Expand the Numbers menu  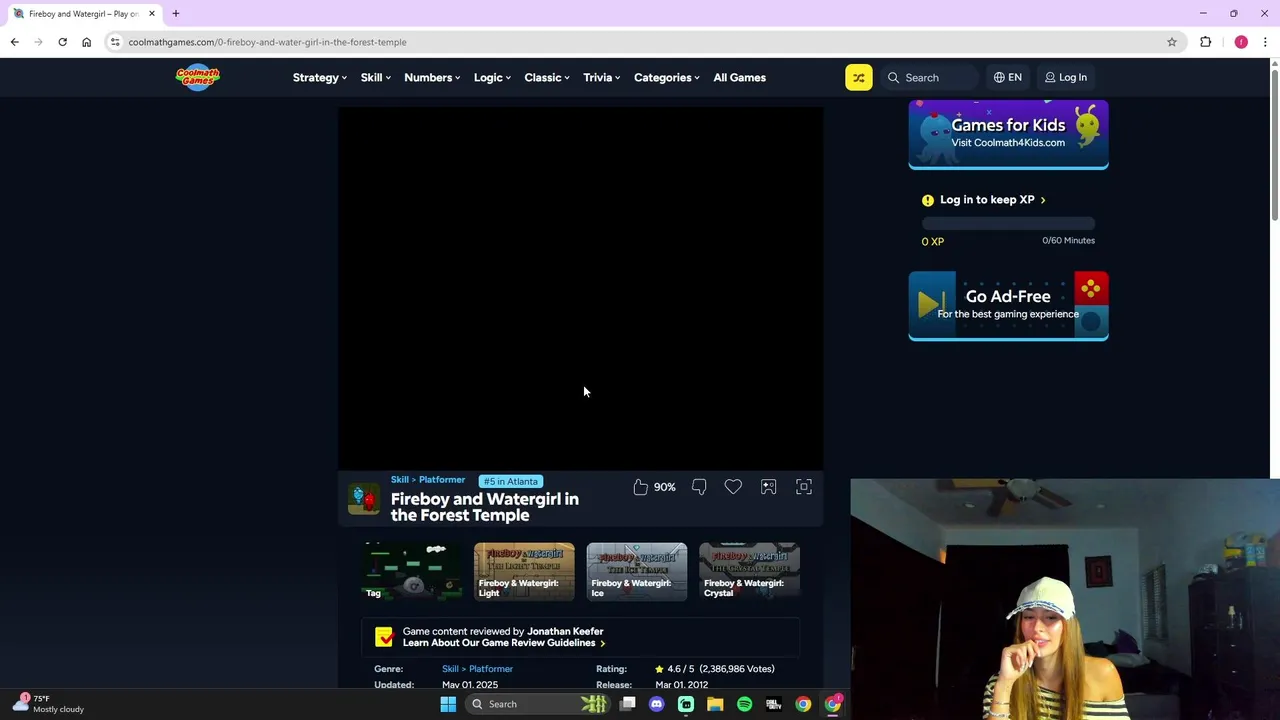pyautogui.click(x=432, y=77)
